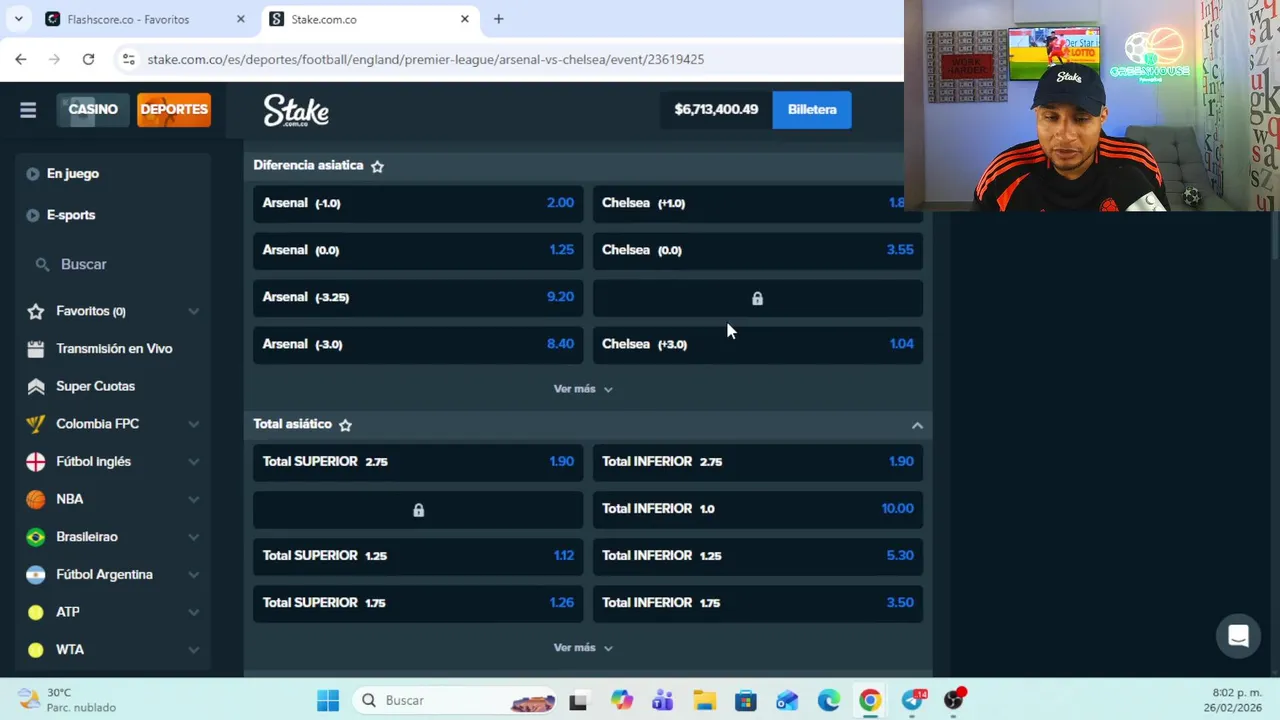Pick Arsenal (0.0) at 1.25 odds
The height and width of the screenshot is (720, 1280).
(418, 250)
